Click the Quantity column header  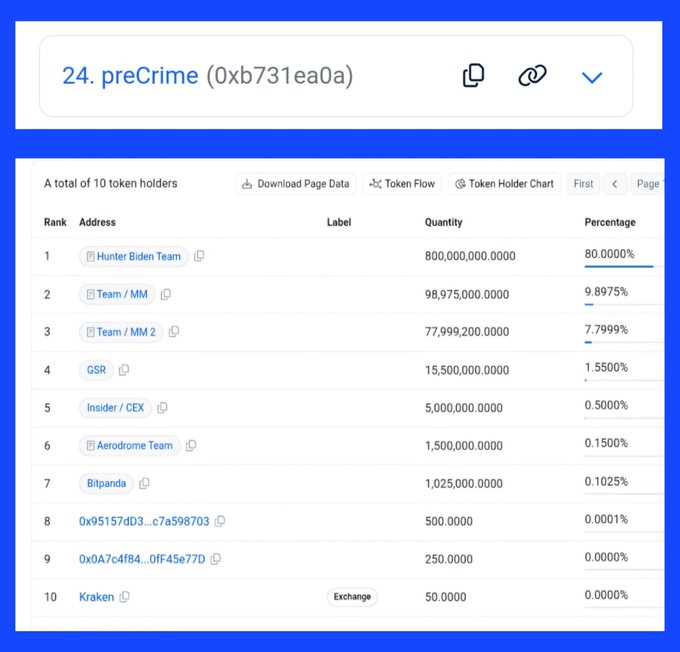tap(443, 222)
